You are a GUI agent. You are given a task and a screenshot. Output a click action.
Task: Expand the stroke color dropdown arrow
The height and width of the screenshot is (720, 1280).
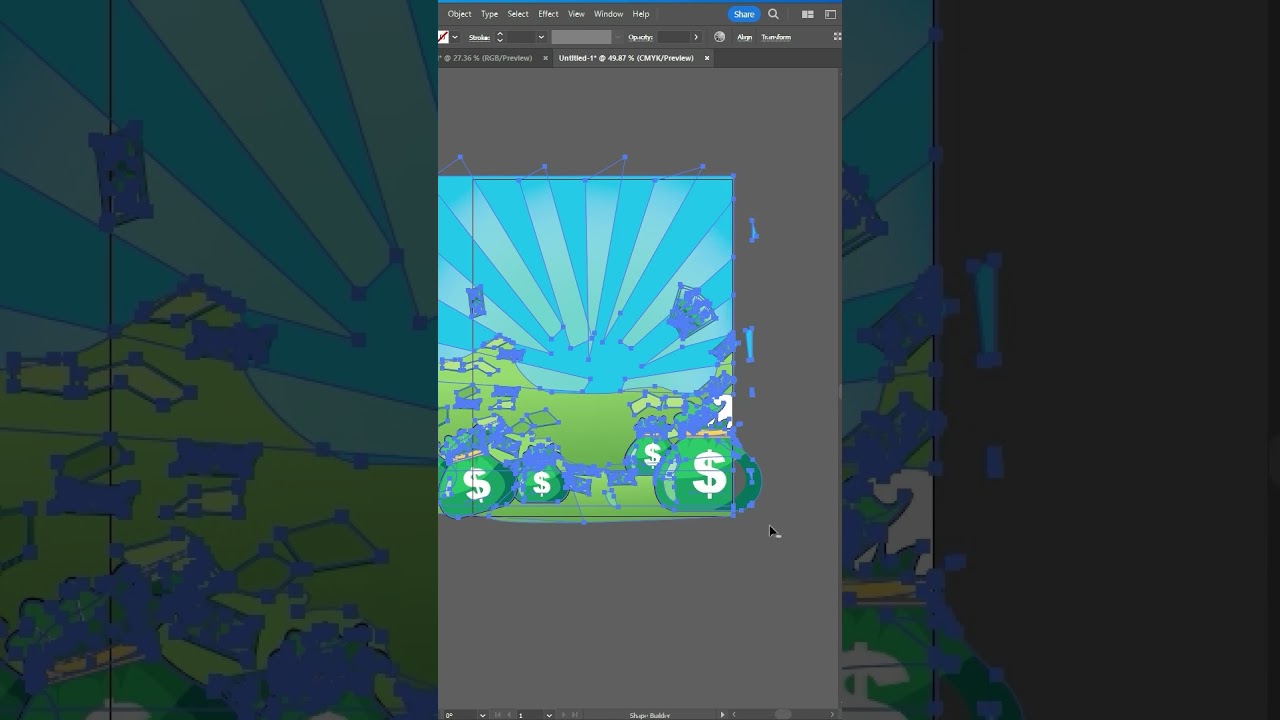click(455, 37)
